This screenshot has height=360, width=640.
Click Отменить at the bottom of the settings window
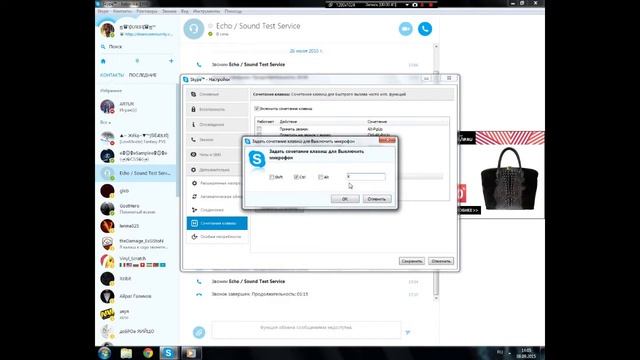tap(441, 261)
